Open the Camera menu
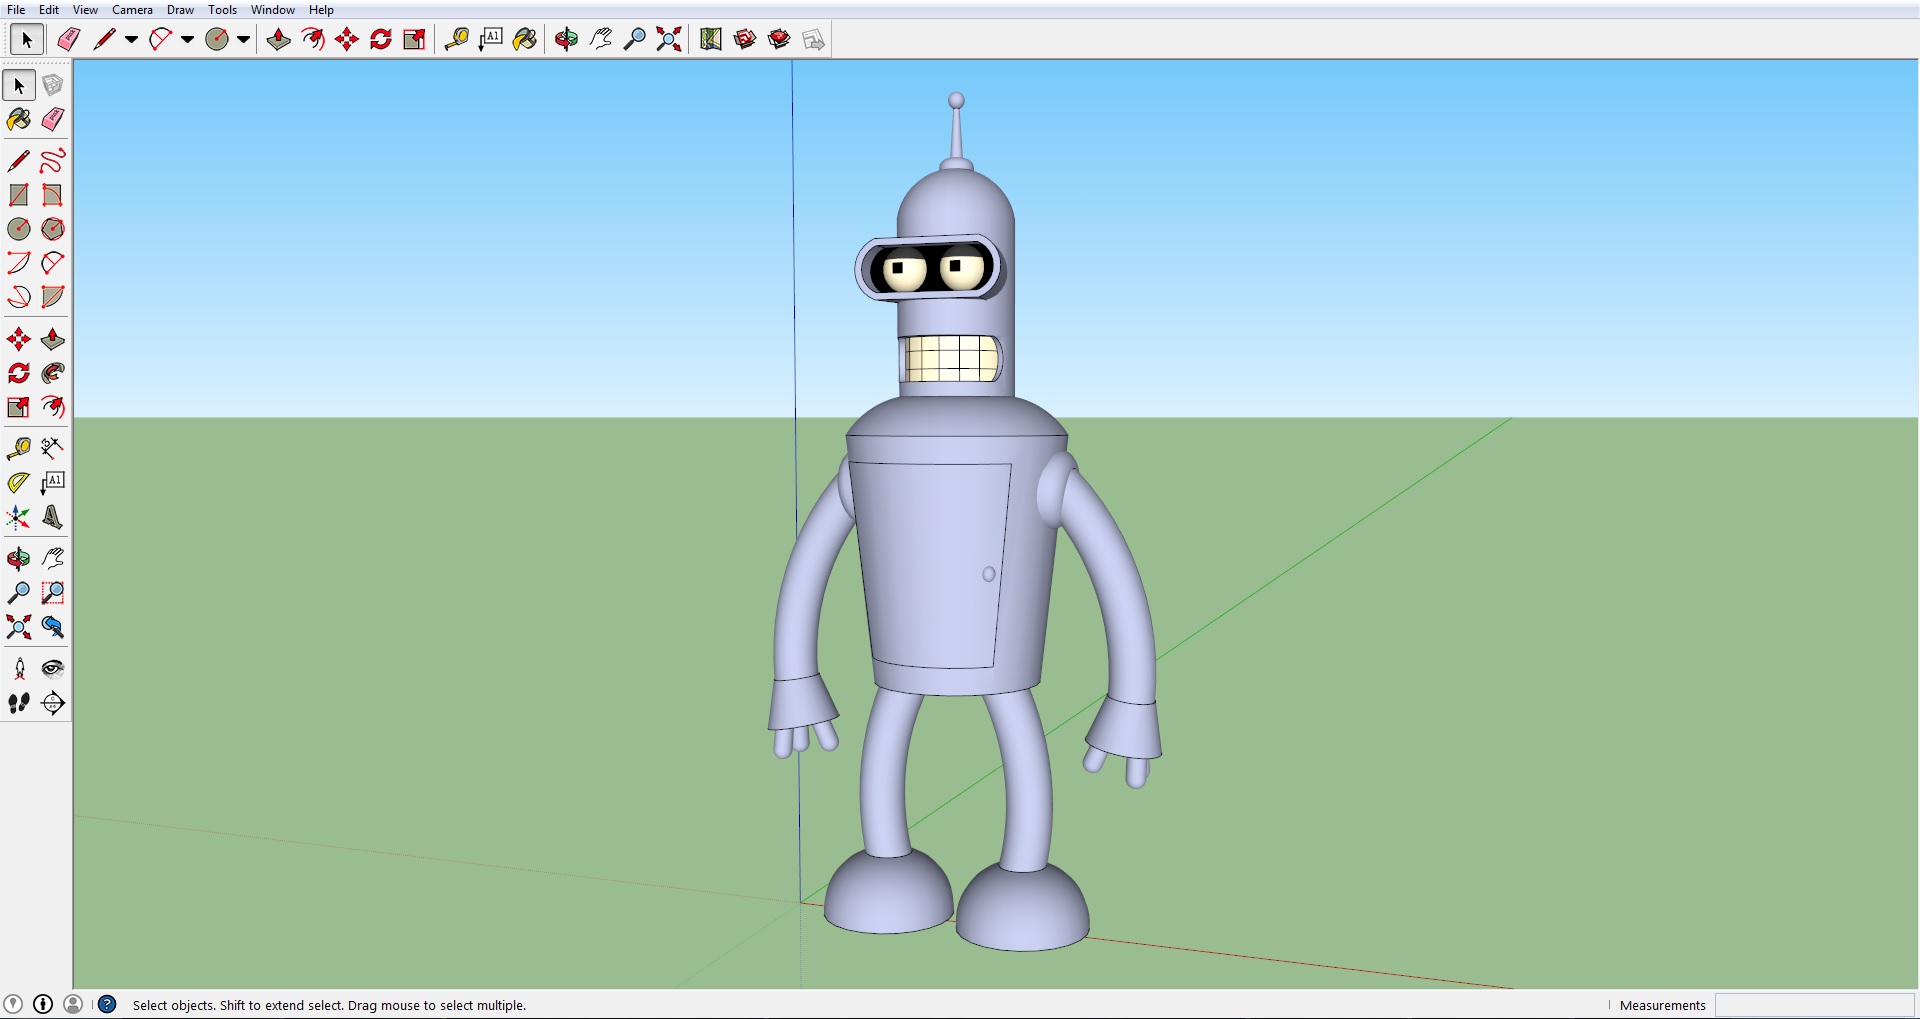 [132, 10]
